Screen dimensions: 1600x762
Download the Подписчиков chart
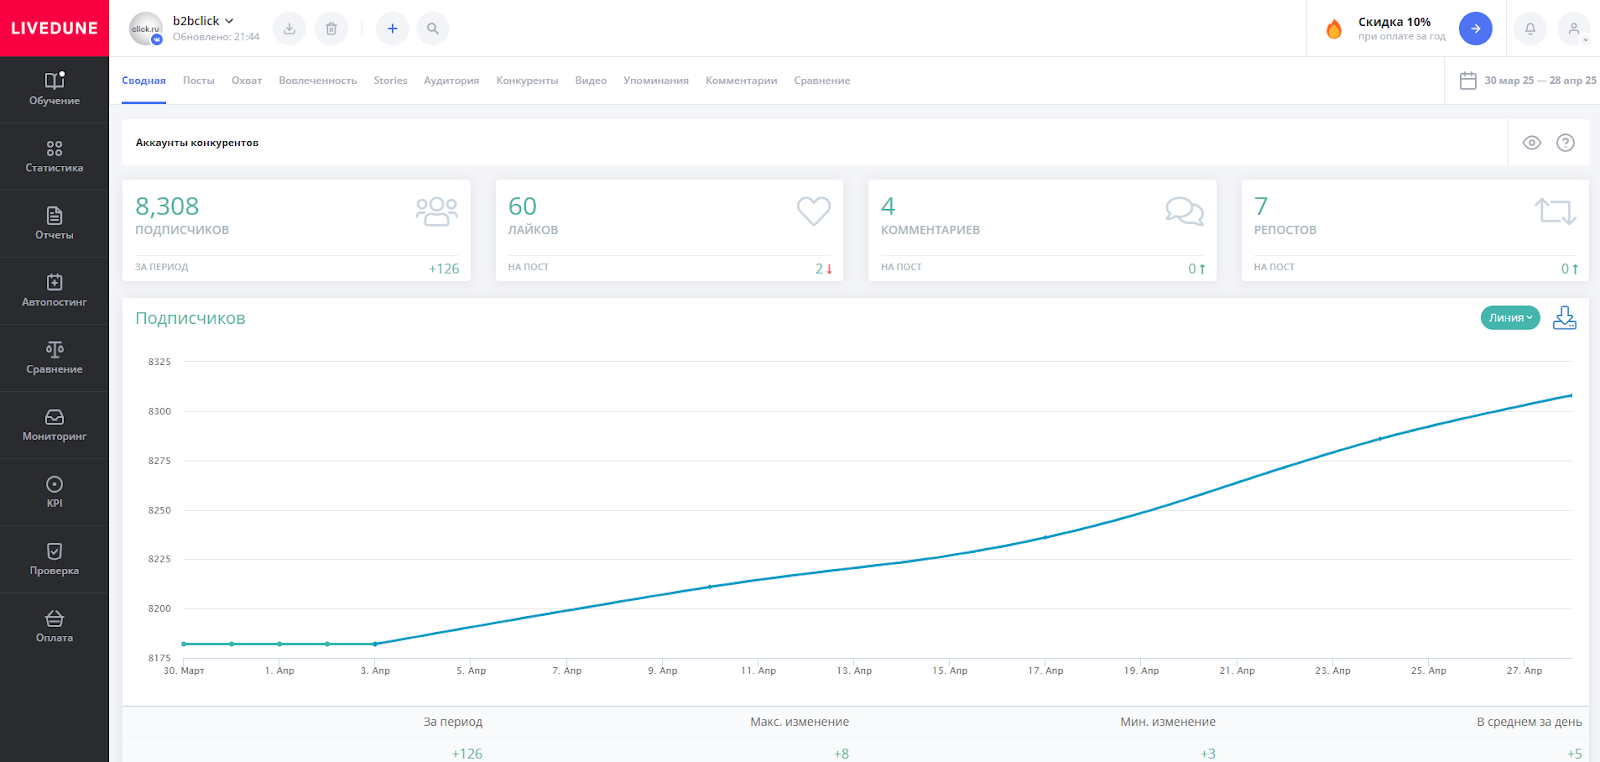1564,318
